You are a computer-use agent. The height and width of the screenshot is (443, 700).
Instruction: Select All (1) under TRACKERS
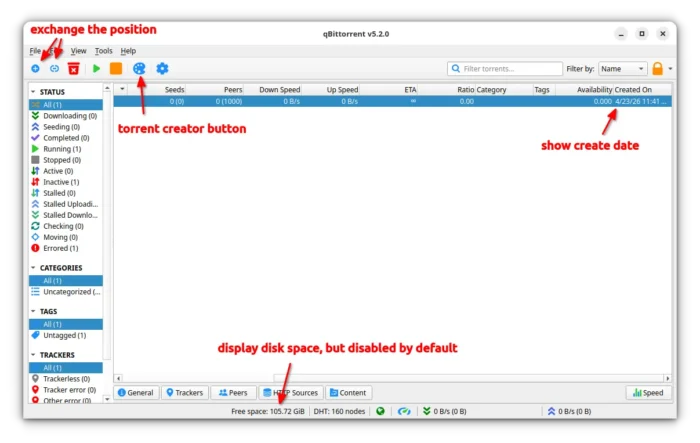pyautogui.click(x=66, y=368)
